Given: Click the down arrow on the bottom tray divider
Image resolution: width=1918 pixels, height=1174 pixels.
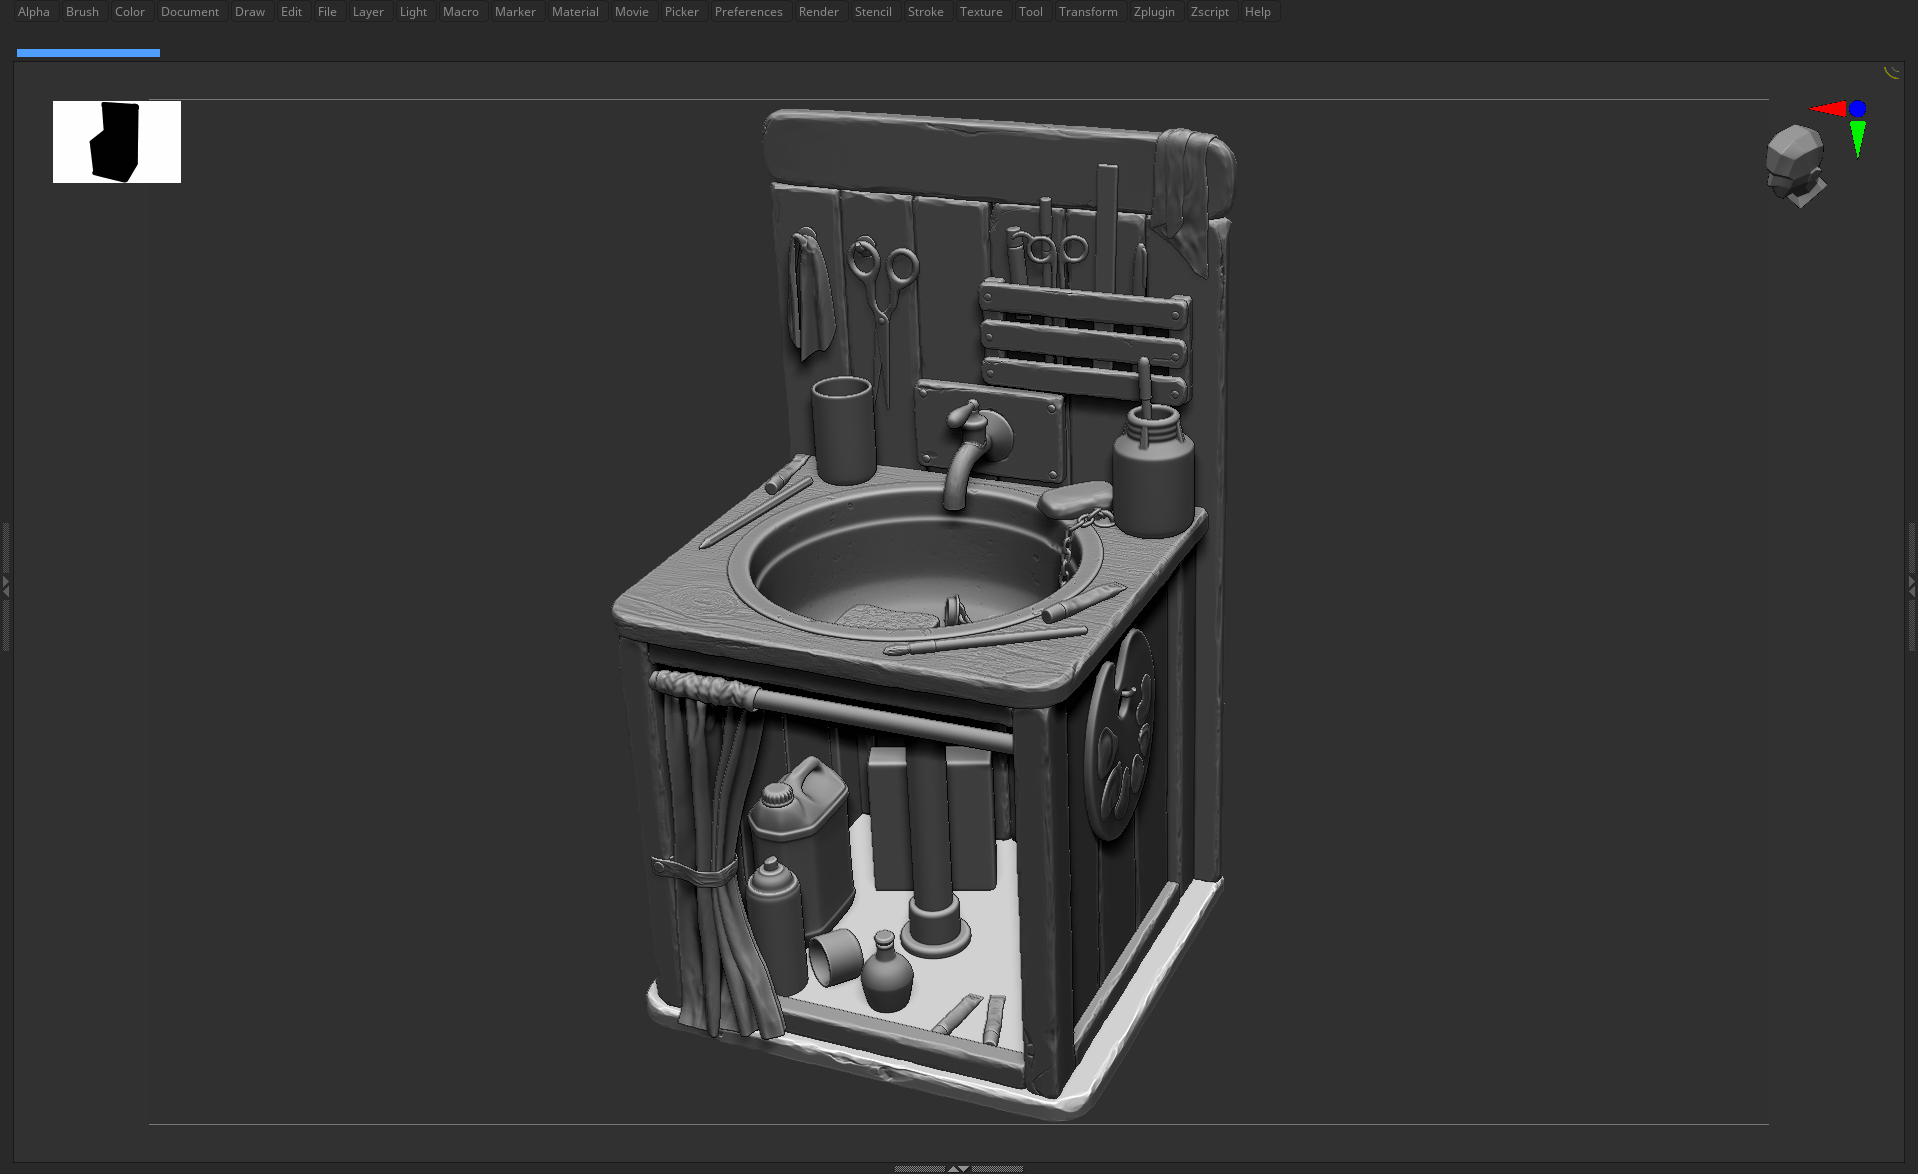Looking at the screenshot, I should point(964,1169).
